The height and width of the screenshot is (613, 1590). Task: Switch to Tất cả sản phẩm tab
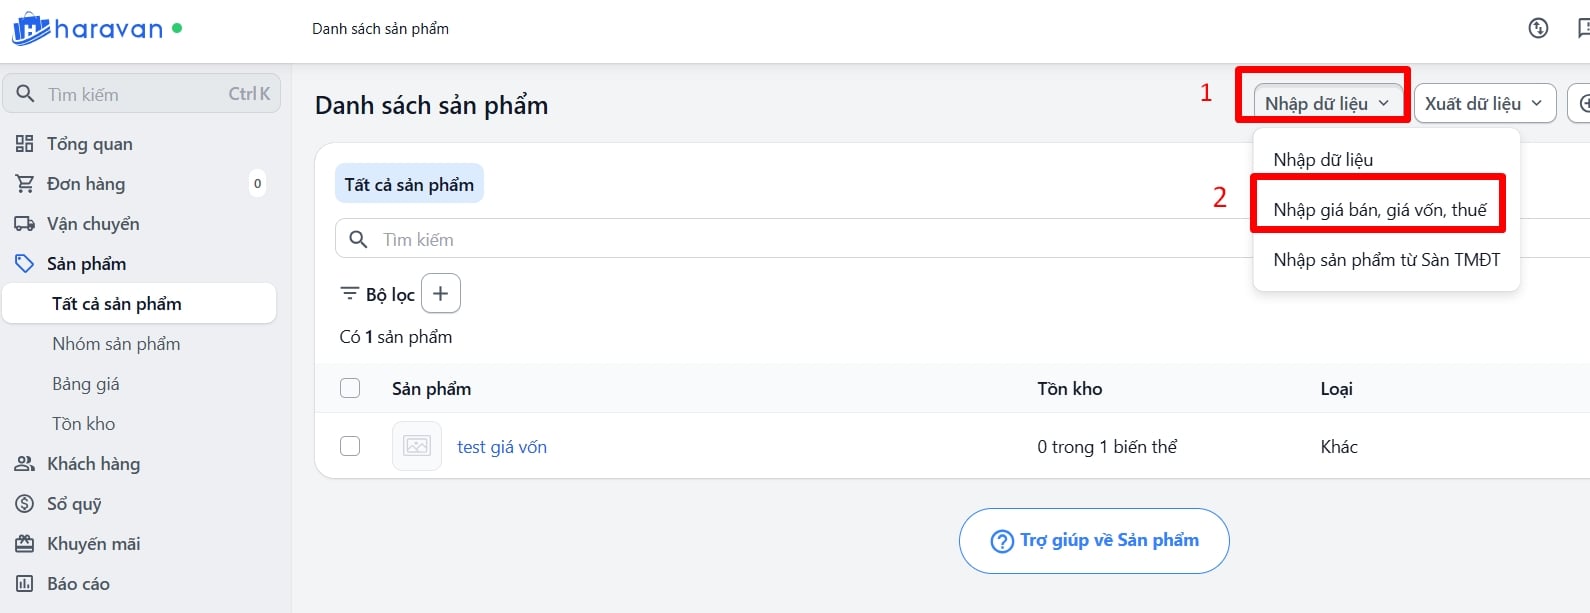tap(409, 185)
